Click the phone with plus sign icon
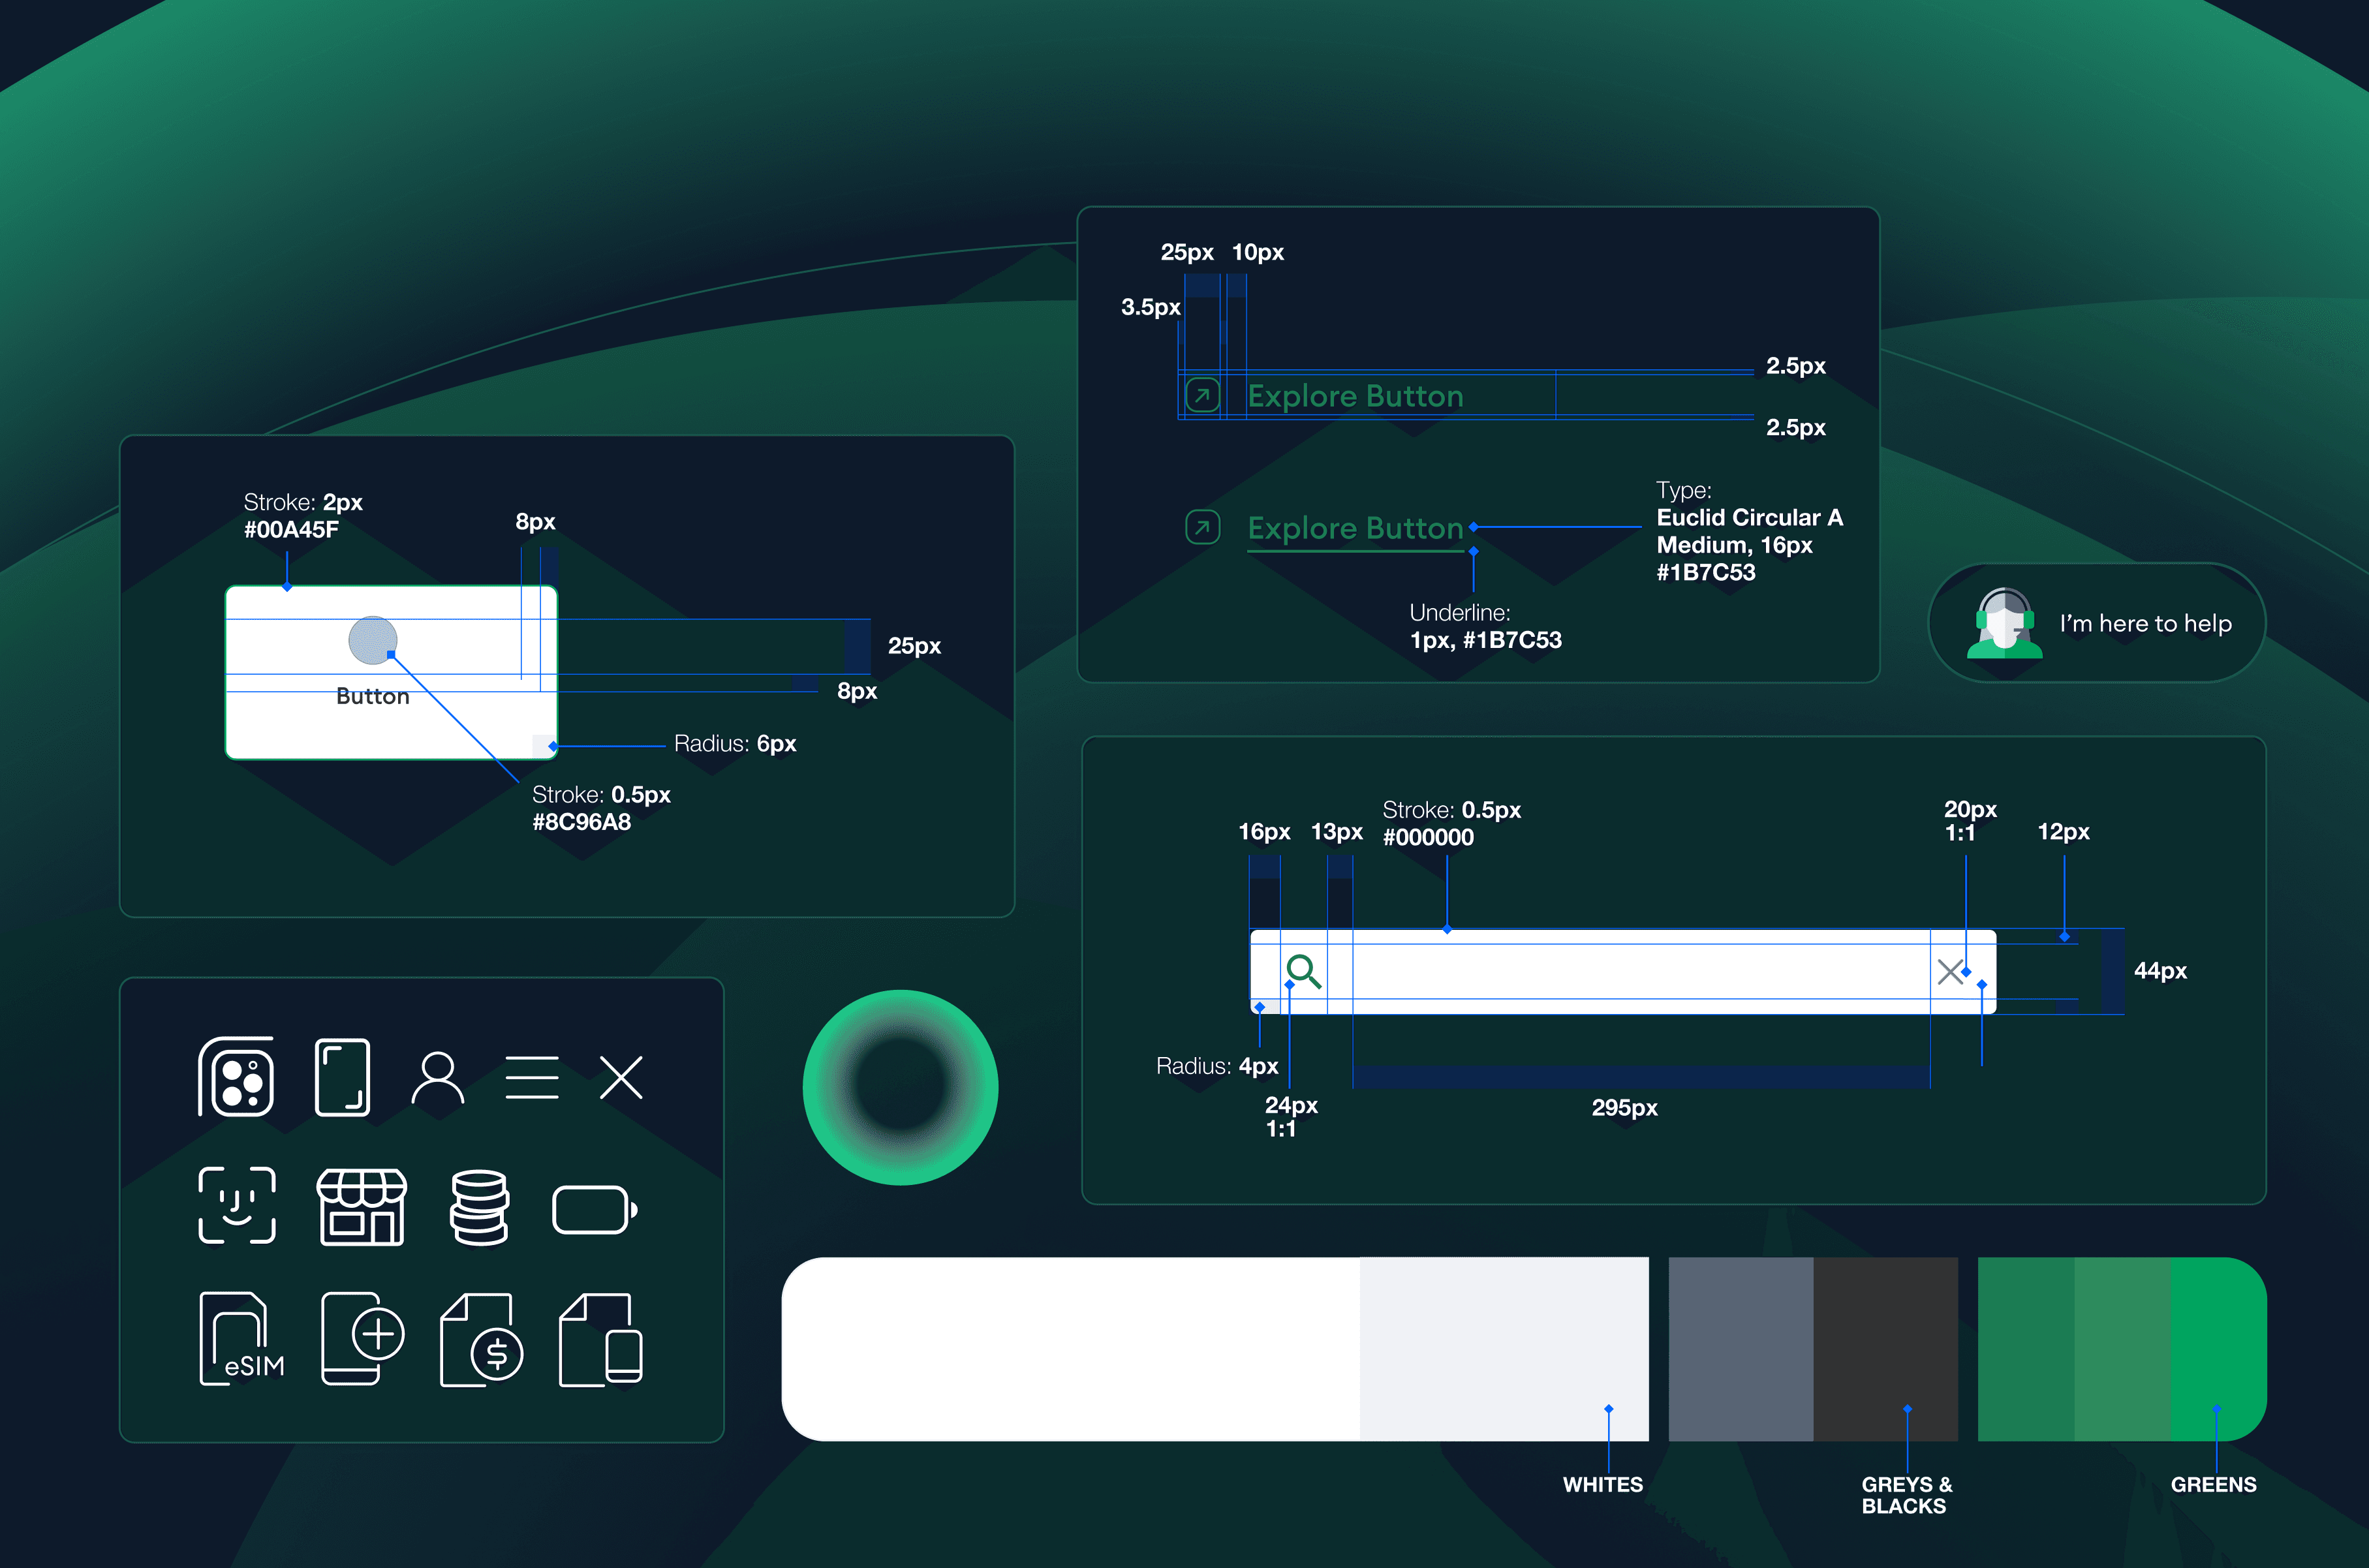The width and height of the screenshot is (2369, 1568). point(363,1338)
